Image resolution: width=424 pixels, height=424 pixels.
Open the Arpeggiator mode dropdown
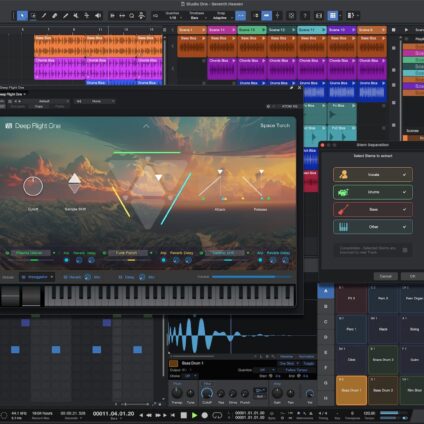pyautogui.click(x=37, y=277)
